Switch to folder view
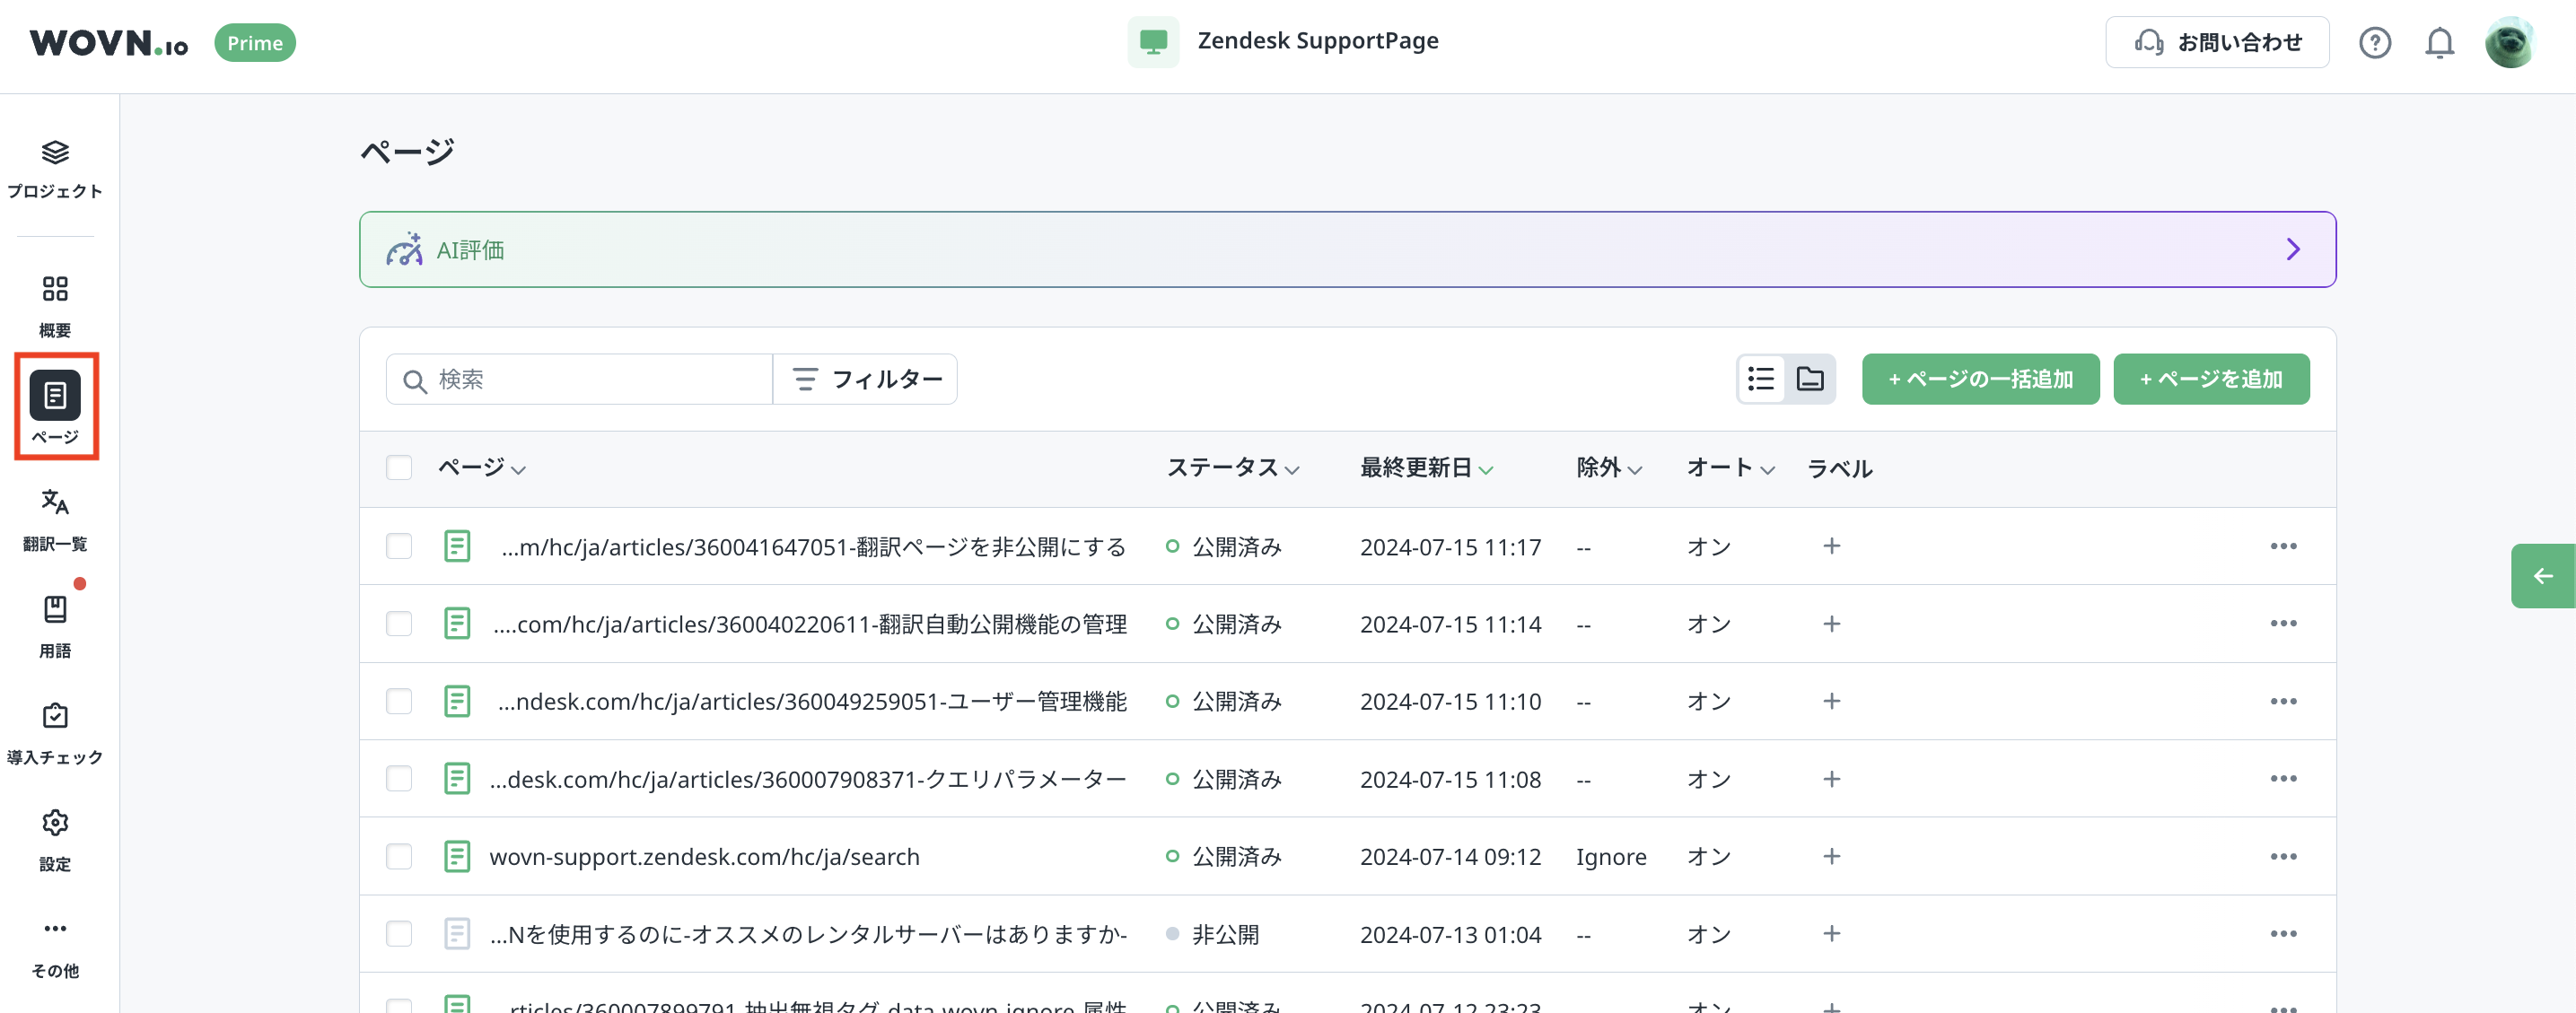The width and height of the screenshot is (2576, 1013). 1809,379
